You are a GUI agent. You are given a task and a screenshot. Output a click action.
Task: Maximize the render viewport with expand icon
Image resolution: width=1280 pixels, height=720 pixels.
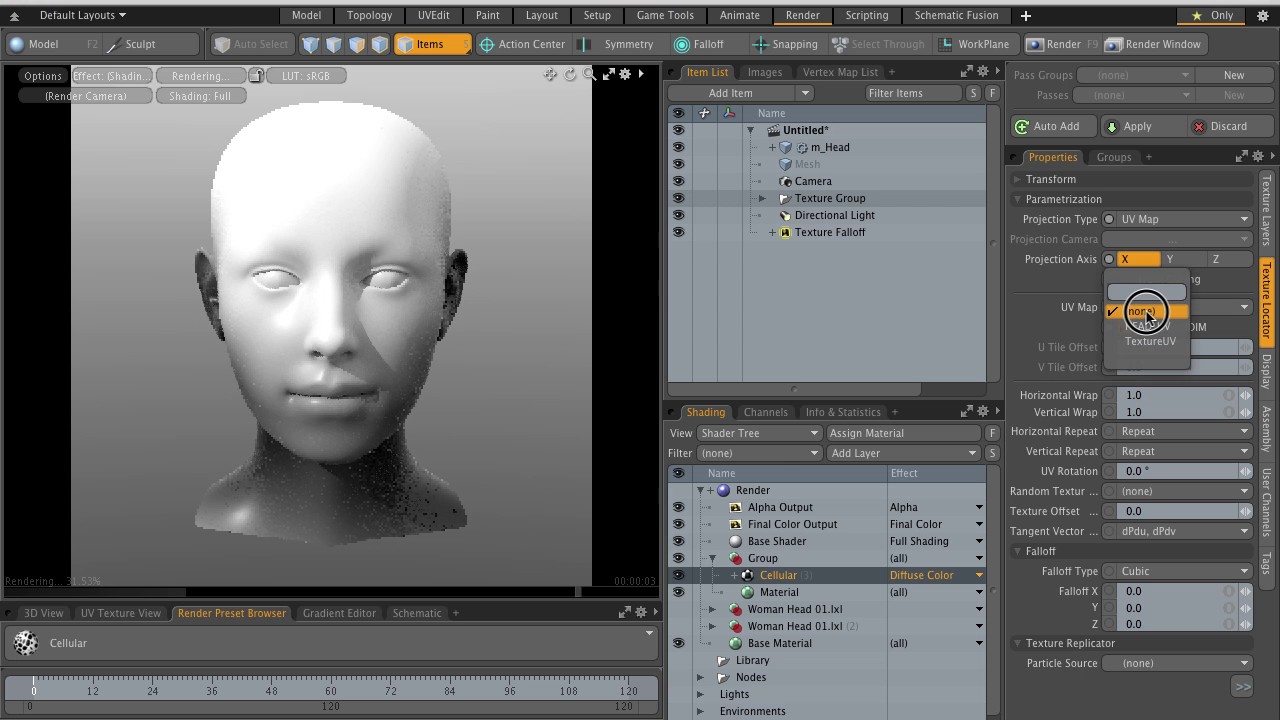(x=608, y=75)
